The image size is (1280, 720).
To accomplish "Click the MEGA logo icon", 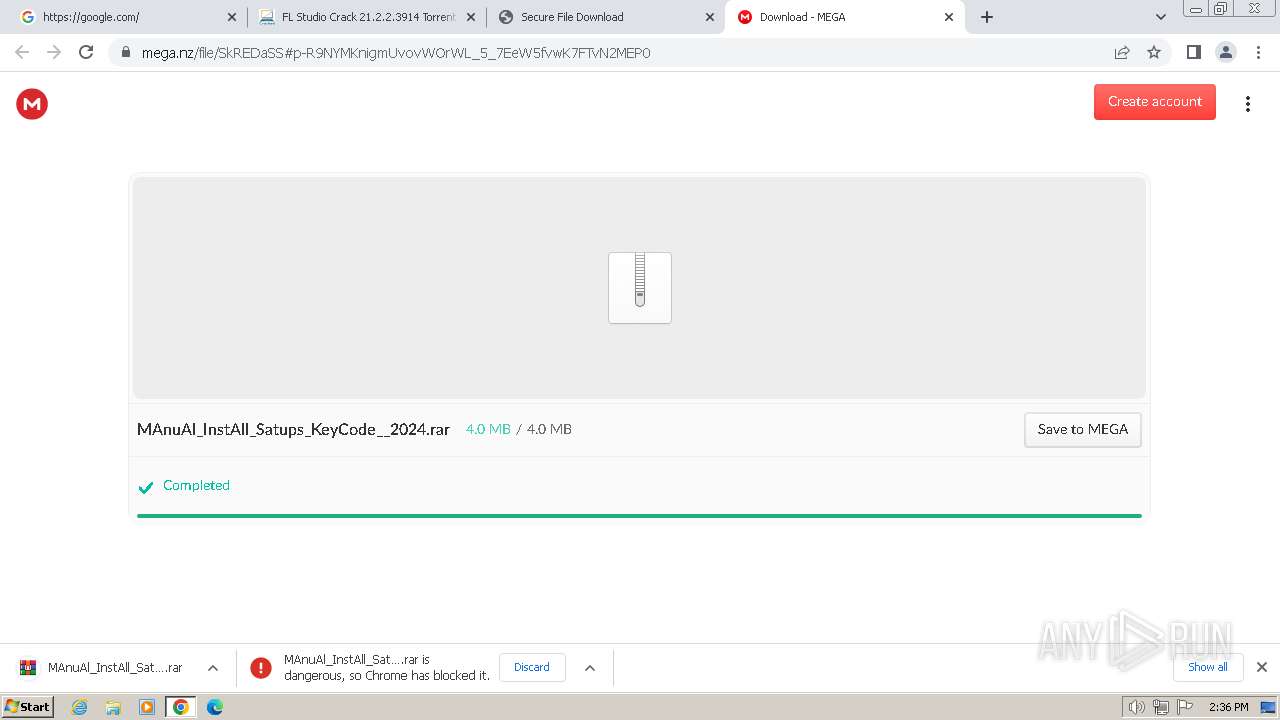I will tap(32, 103).
